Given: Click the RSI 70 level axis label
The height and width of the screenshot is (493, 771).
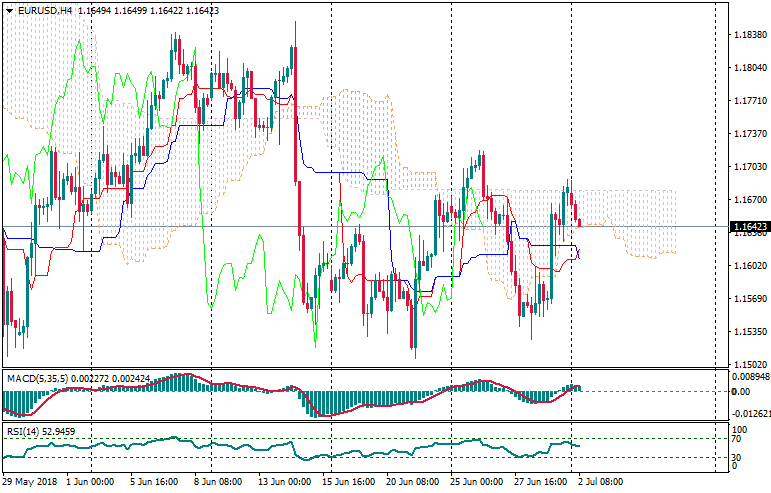Looking at the screenshot, I should [737, 439].
